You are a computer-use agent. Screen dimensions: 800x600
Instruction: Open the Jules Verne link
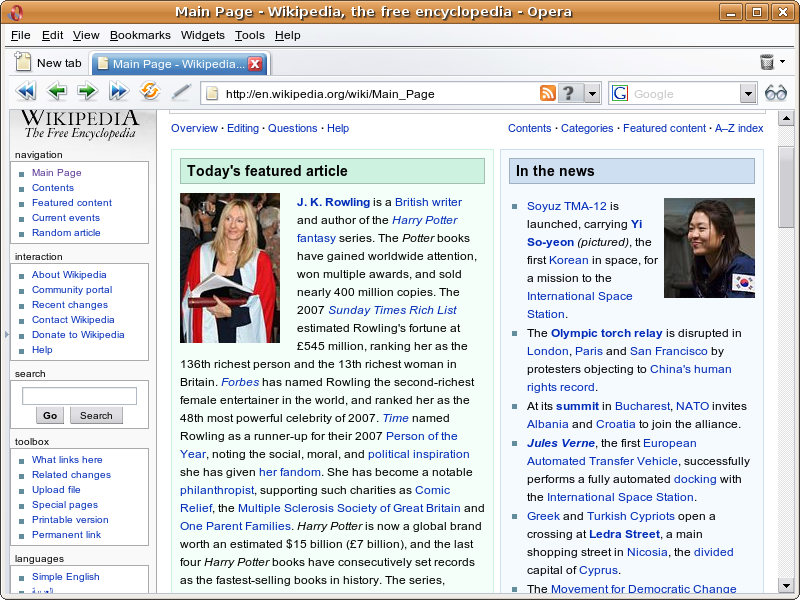point(561,443)
